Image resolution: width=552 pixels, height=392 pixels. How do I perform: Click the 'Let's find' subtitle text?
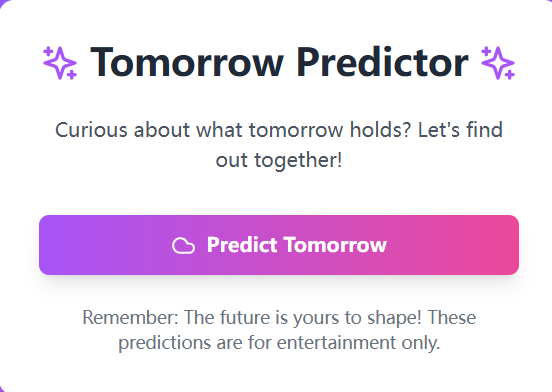460,129
